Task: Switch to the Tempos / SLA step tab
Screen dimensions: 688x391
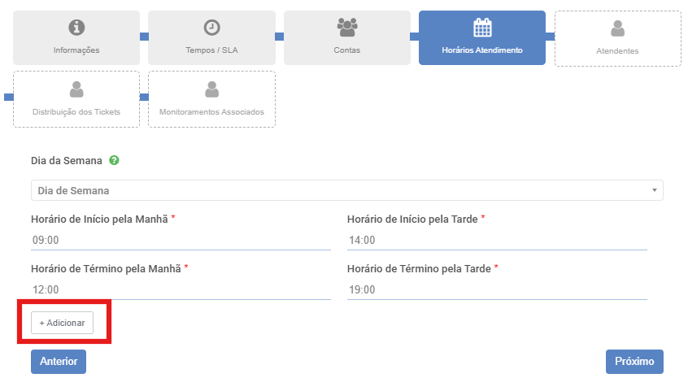Action: point(211,38)
